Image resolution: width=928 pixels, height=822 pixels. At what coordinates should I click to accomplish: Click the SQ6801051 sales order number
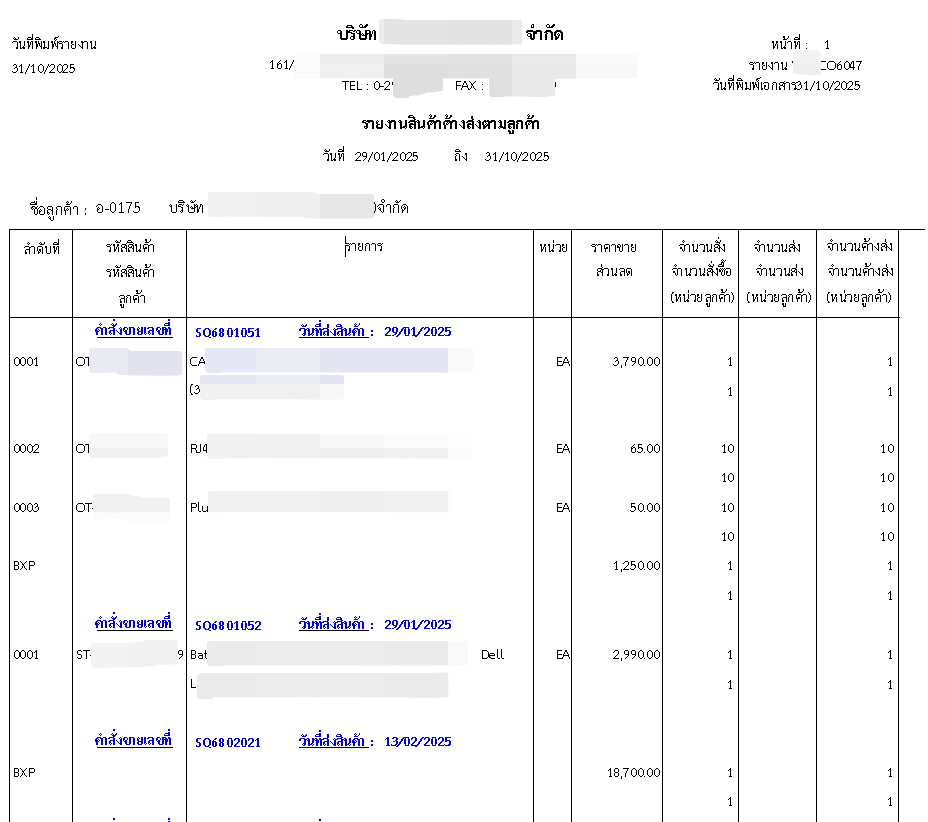(x=228, y=333)
